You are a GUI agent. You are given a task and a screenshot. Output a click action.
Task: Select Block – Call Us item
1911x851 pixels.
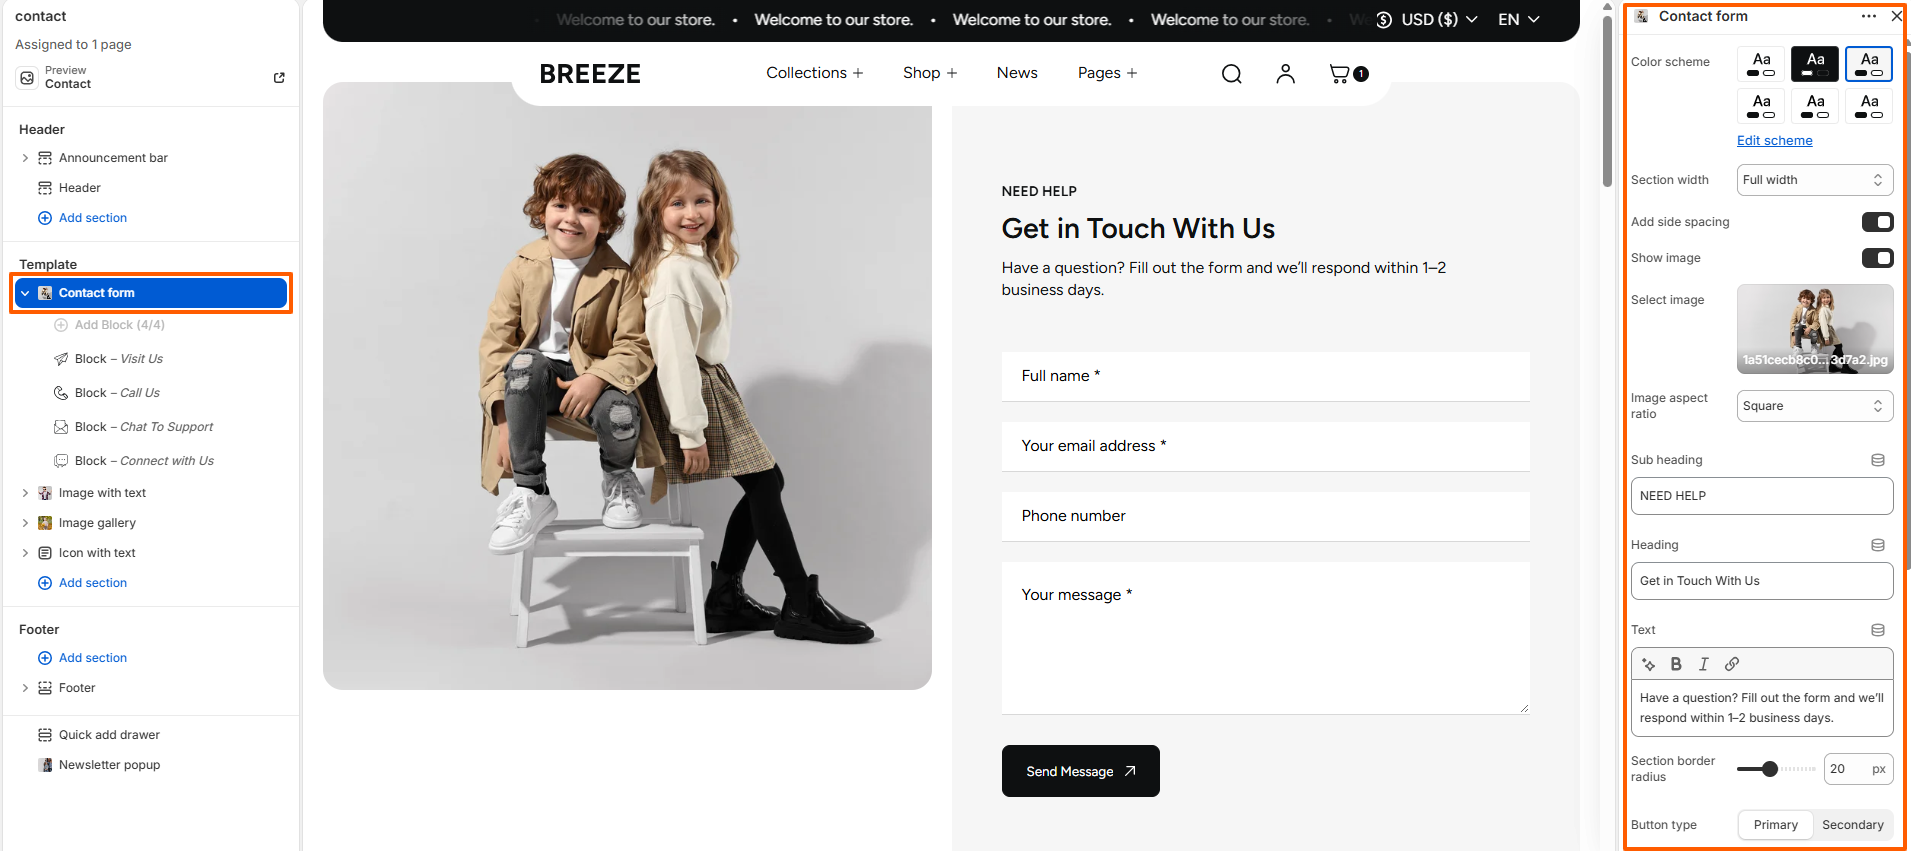(117, 393)
